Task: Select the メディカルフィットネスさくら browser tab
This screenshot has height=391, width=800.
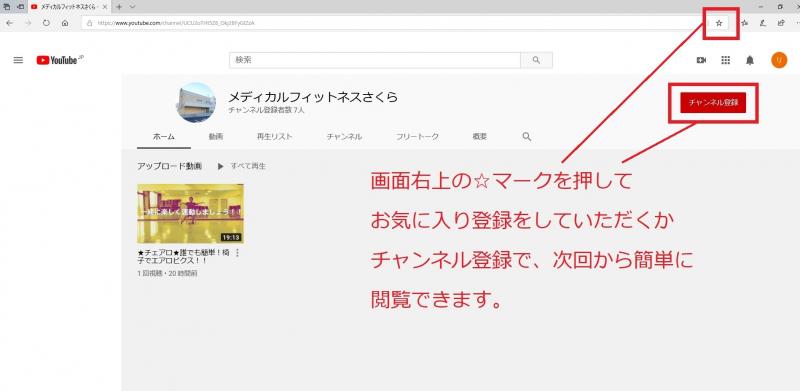Action: pyautogui.click(x=69, y=7)
